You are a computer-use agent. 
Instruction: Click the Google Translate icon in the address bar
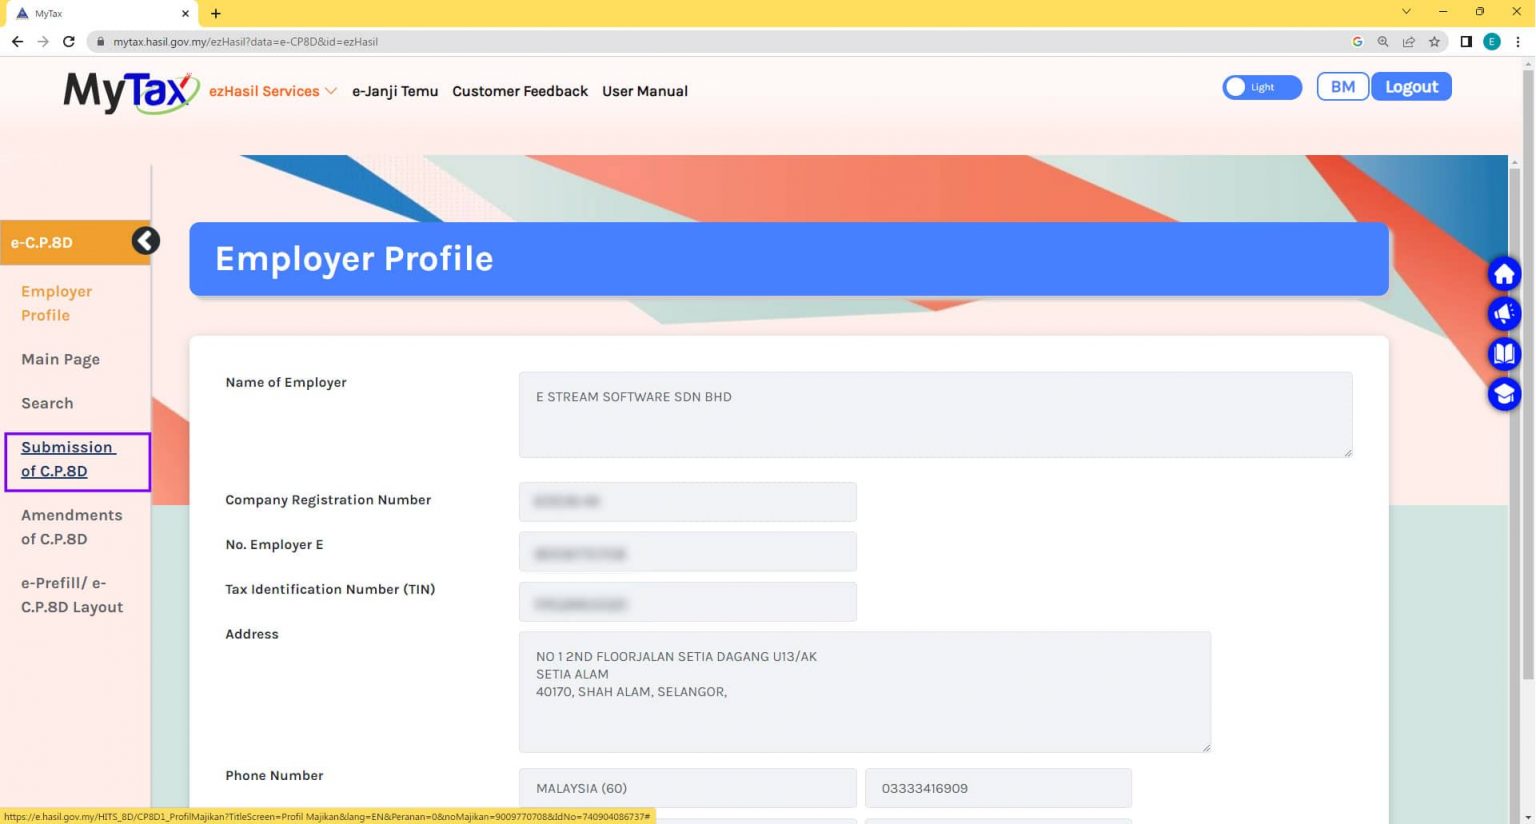click(1357, 42)
